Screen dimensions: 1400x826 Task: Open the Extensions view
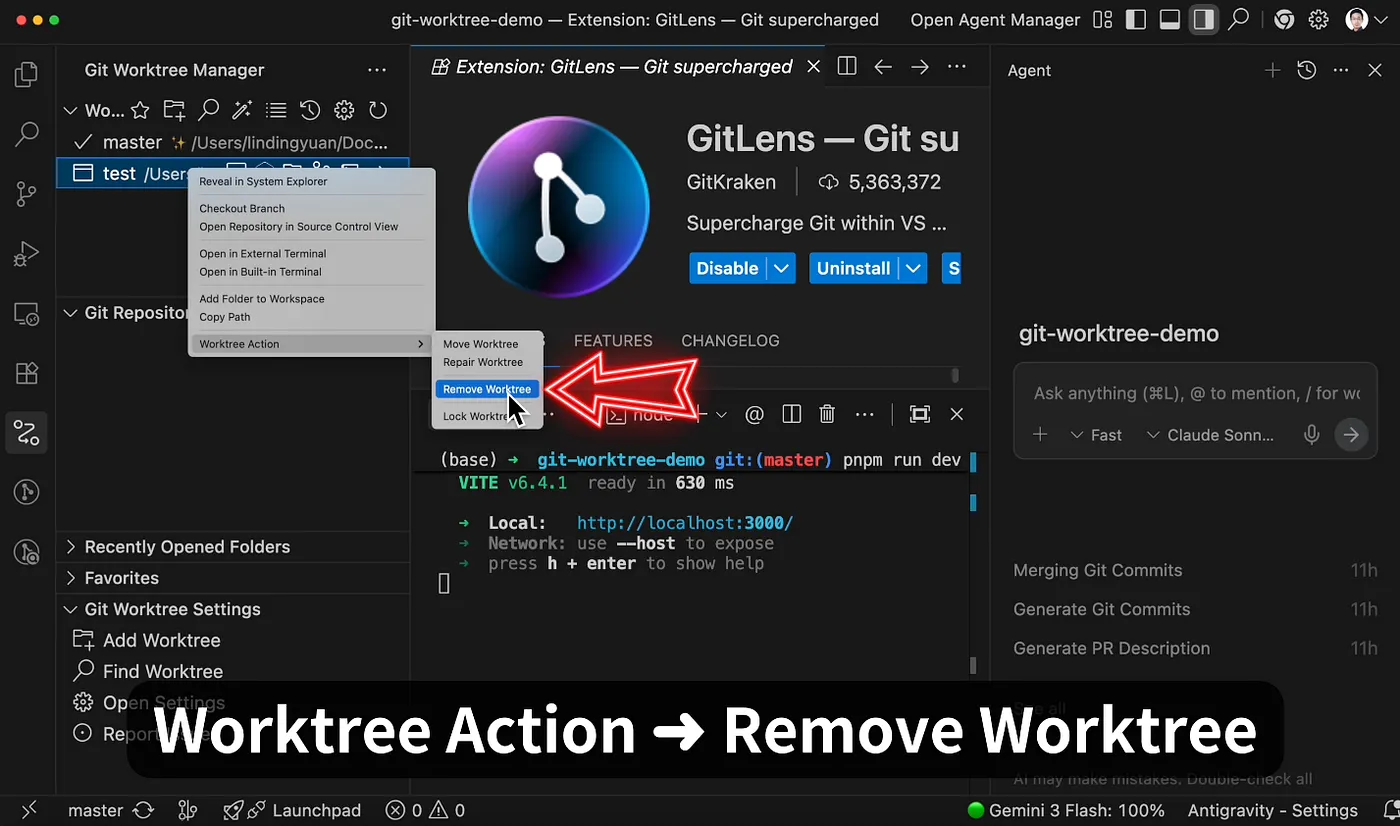pyautogui.click(x=27, y=374)
